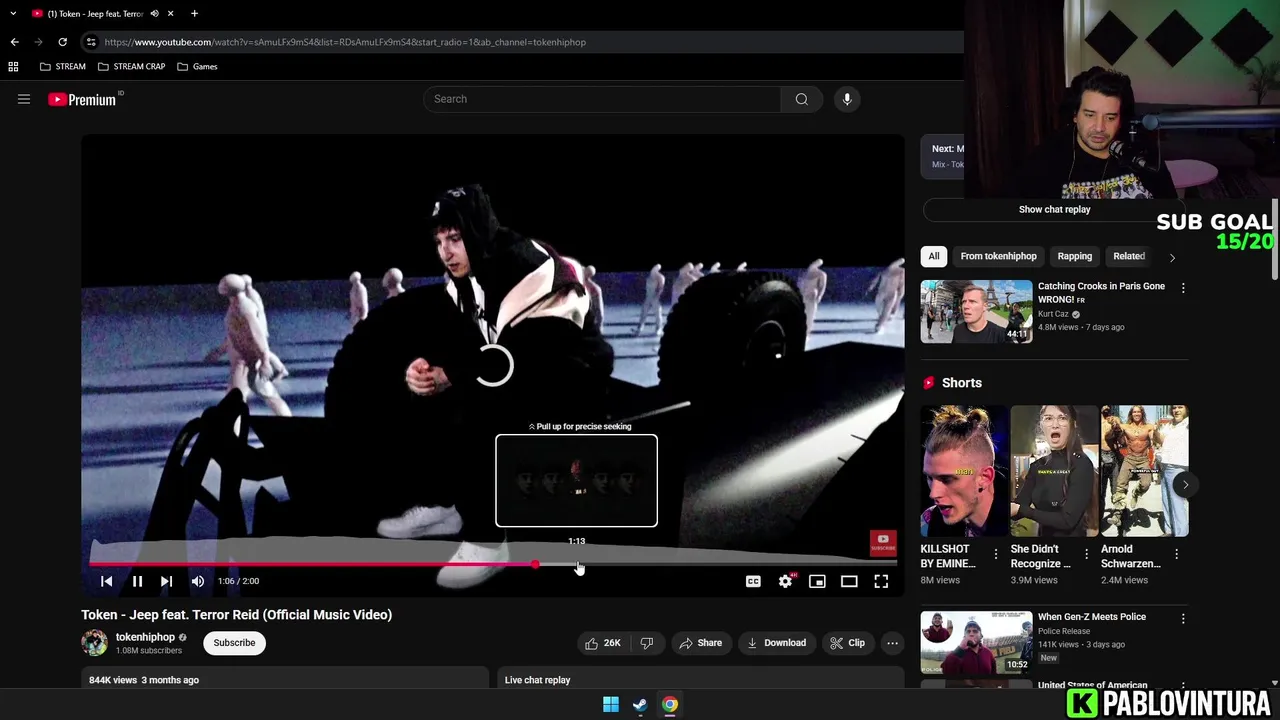Seek on the video progress bar
The height and width of the screenshot is (720, 1280).
pyautogui.click(x=493, y=565)
